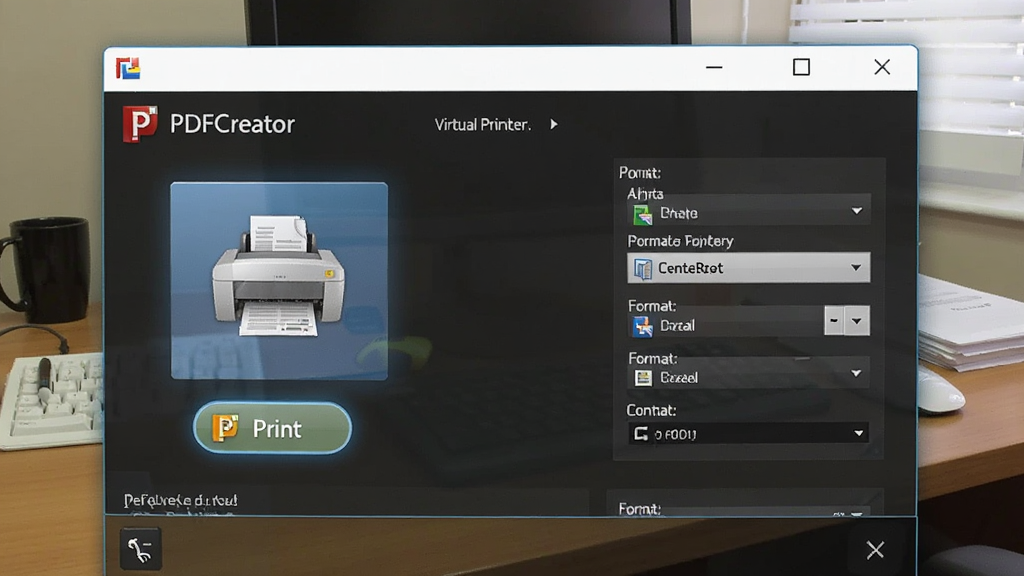Click the green icon in the Alhrta dropdown
The width and height of the screenshot is (1024, 576).
(x=643, y=214)
